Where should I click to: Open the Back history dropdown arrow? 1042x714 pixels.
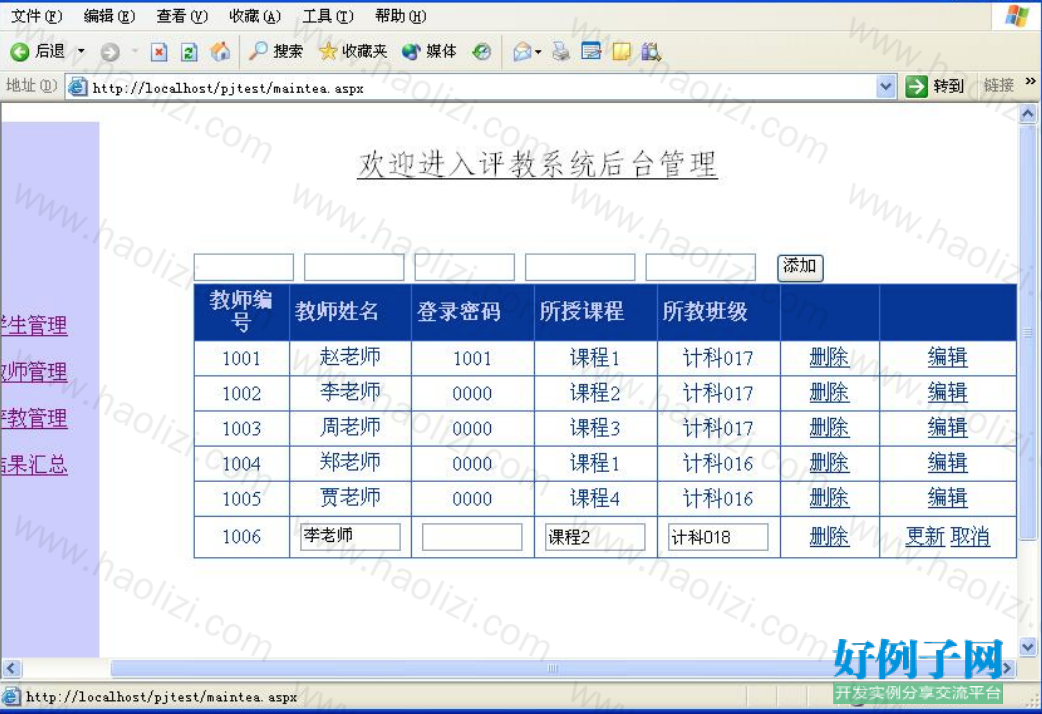coord(81,51)
